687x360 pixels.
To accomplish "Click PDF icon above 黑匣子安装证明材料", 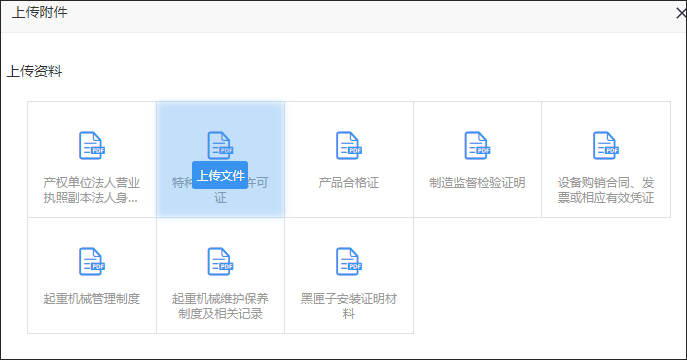I will click(349, 262).
